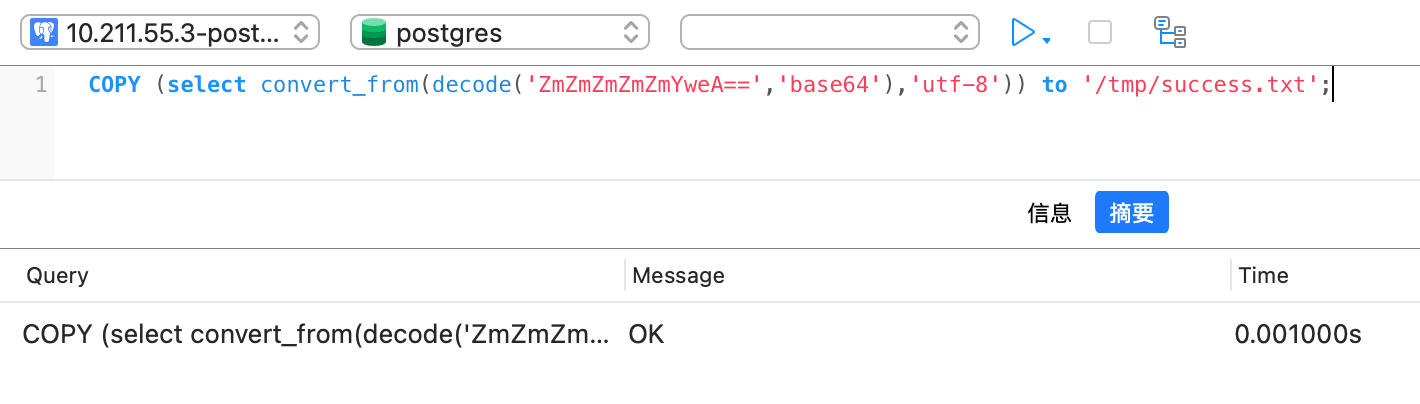
Task: Run the SQL query with the play button
Action: pyautogui.click(x=1022, y=32)
